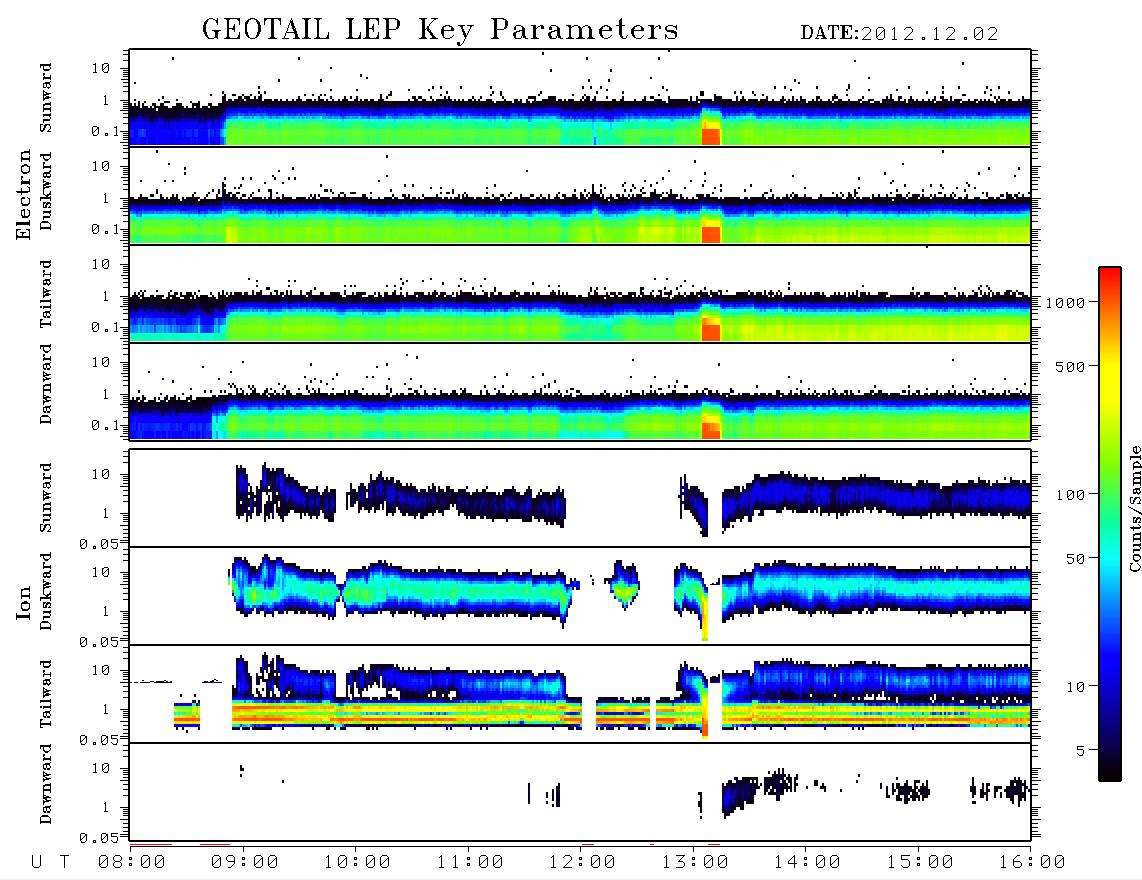Select the 13:00 time tick label
1142x880 pixels.
[695, 863]
